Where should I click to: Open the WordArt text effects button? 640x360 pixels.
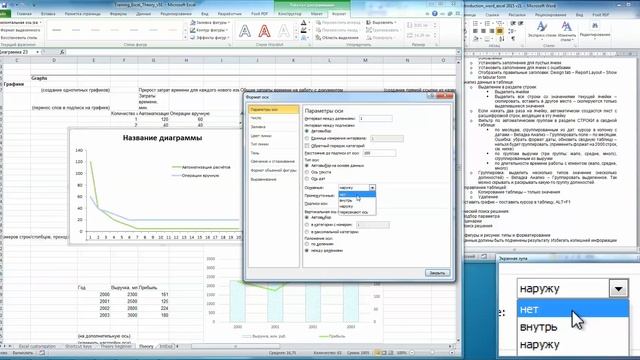click(304, 38)
